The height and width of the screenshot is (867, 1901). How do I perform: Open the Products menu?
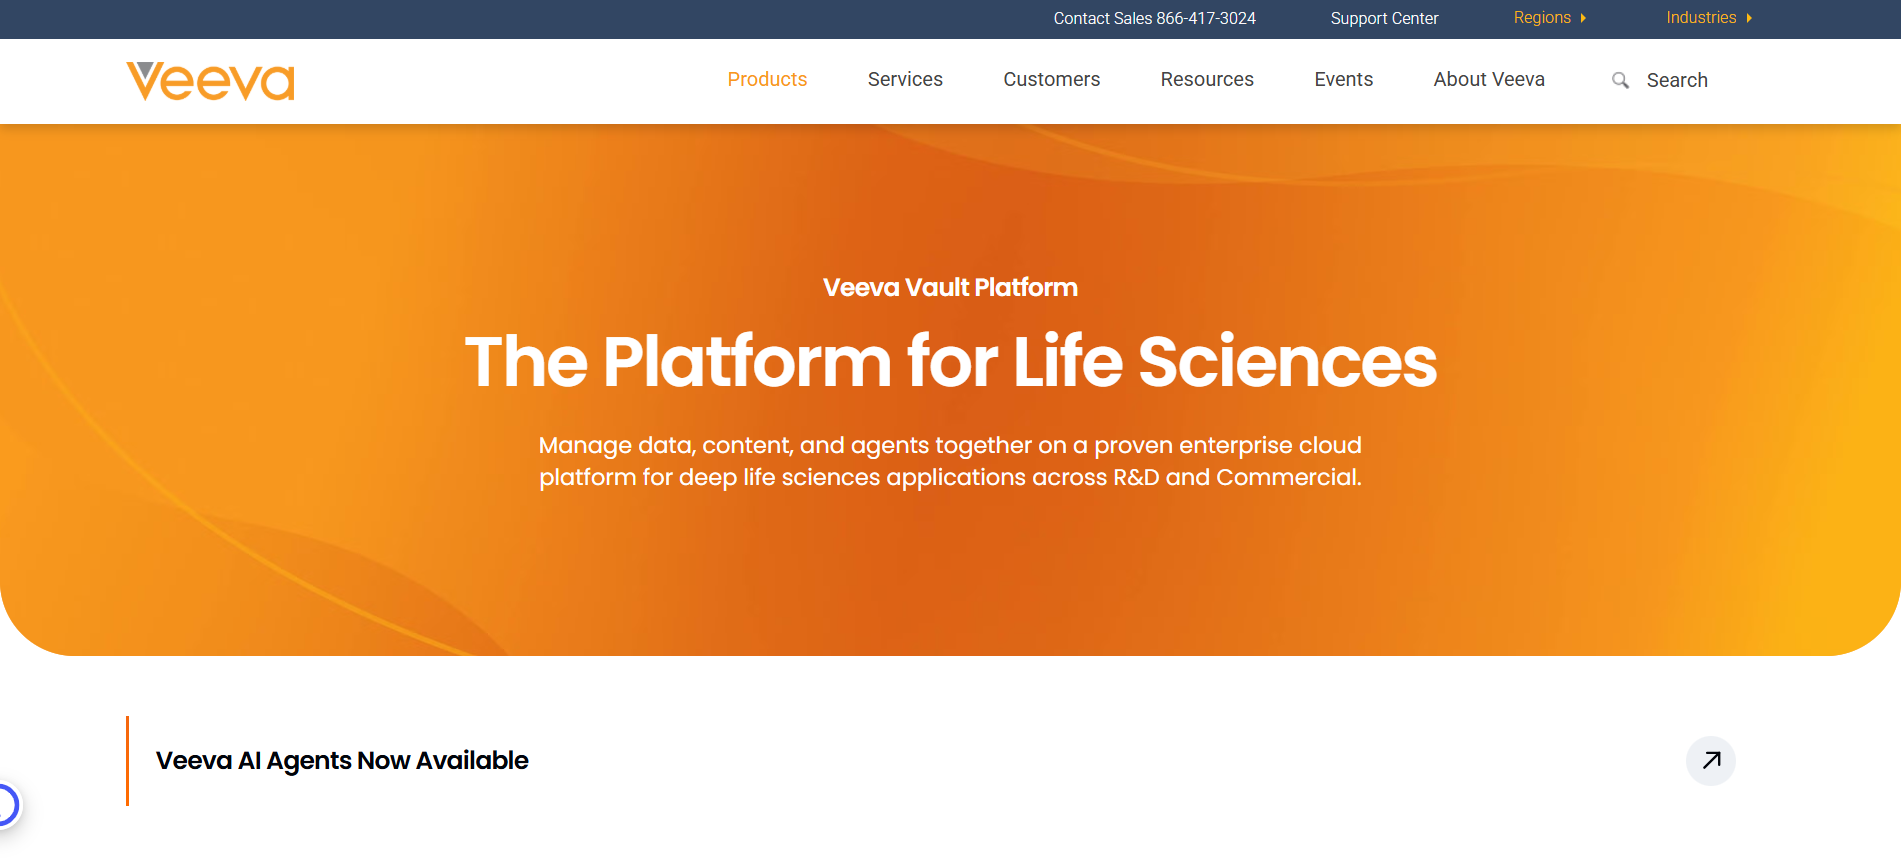(x=767, y=80)
